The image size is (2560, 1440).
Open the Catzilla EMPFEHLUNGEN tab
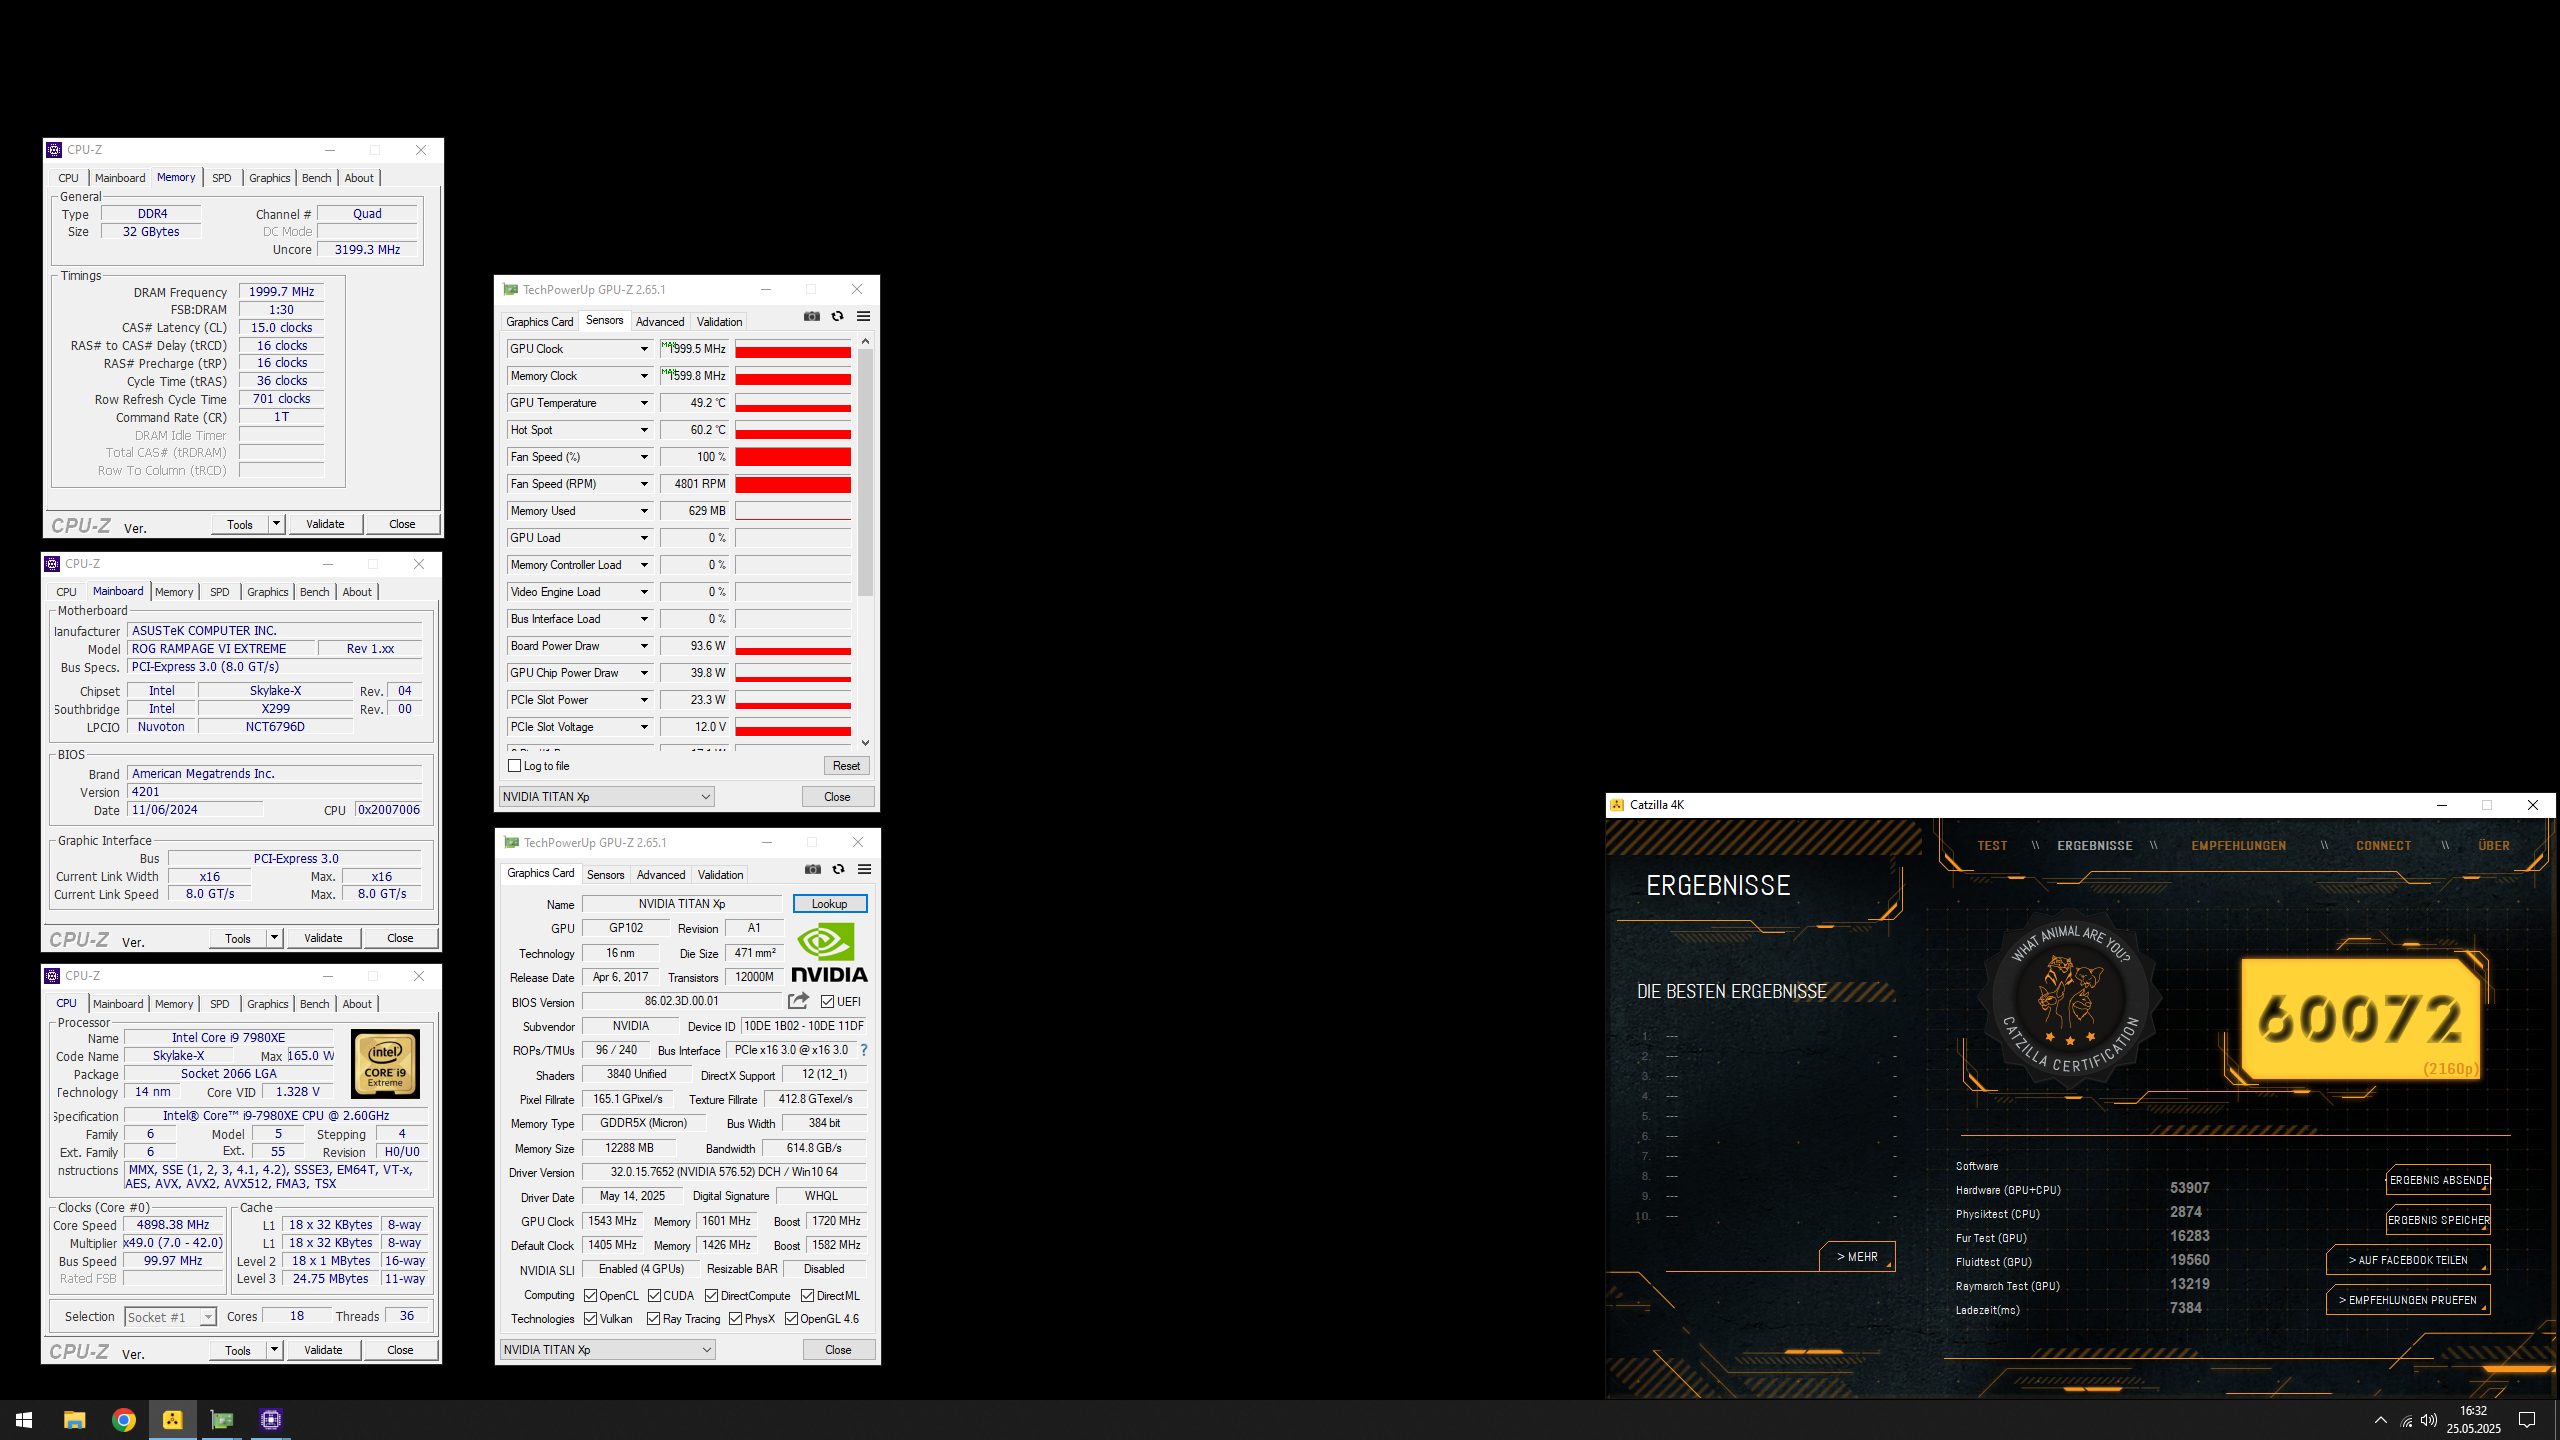pyautogui.click(x=2238, y=846)
